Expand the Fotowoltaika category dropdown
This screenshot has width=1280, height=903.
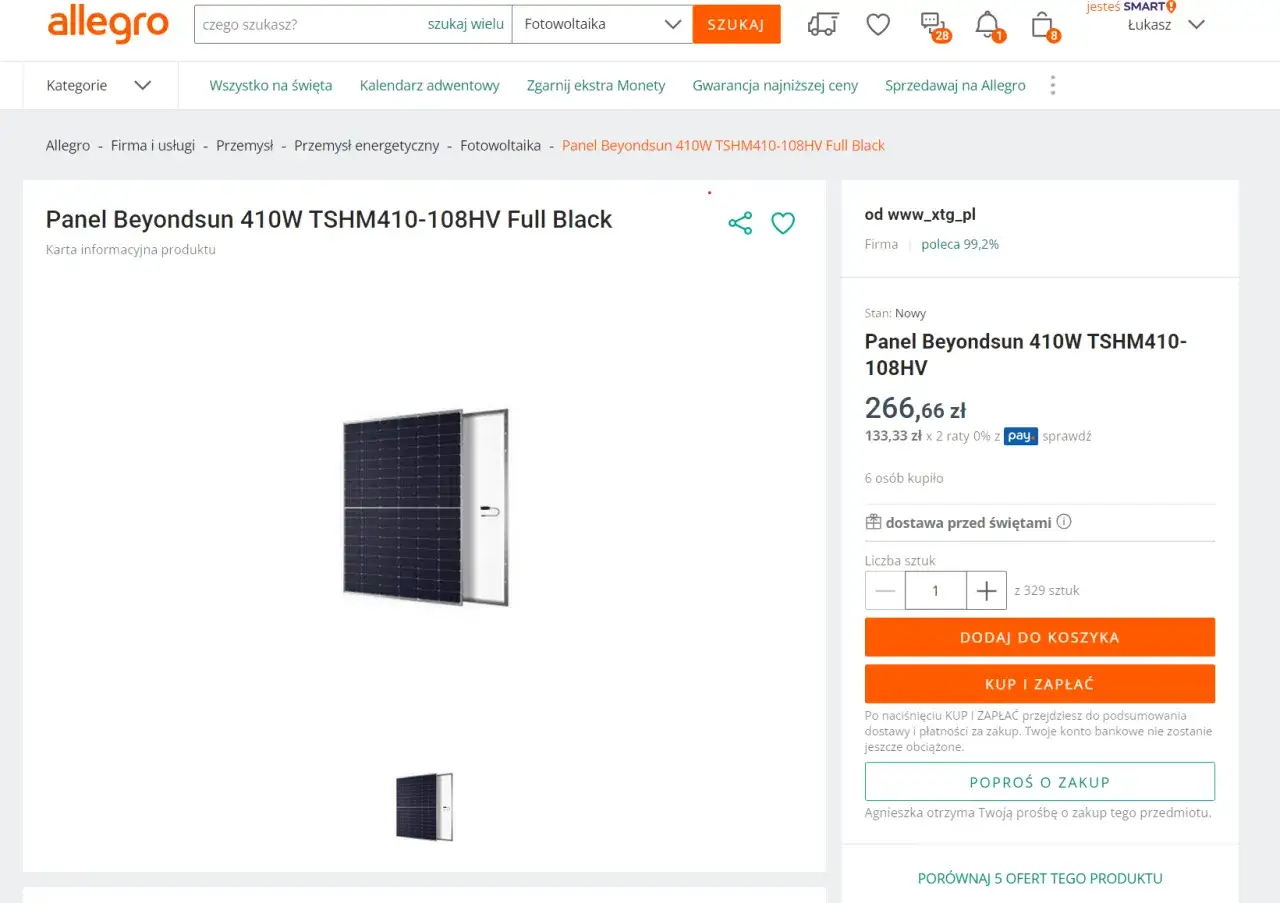673,24
